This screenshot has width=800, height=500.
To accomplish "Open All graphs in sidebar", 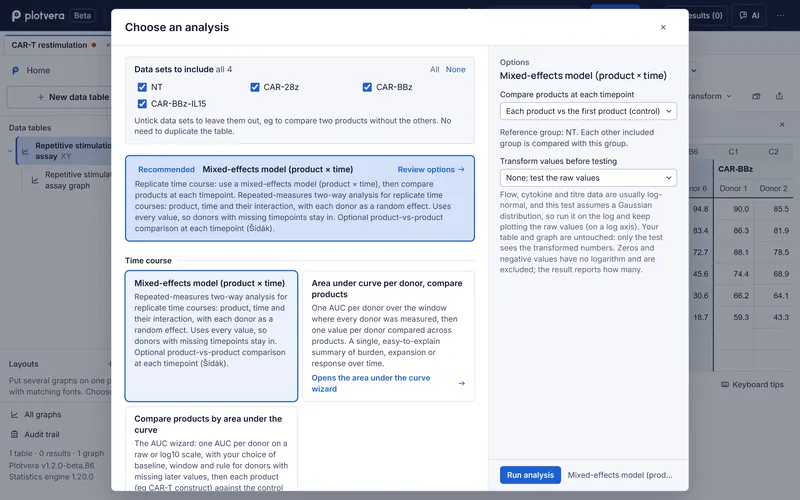I will point(43,415).
